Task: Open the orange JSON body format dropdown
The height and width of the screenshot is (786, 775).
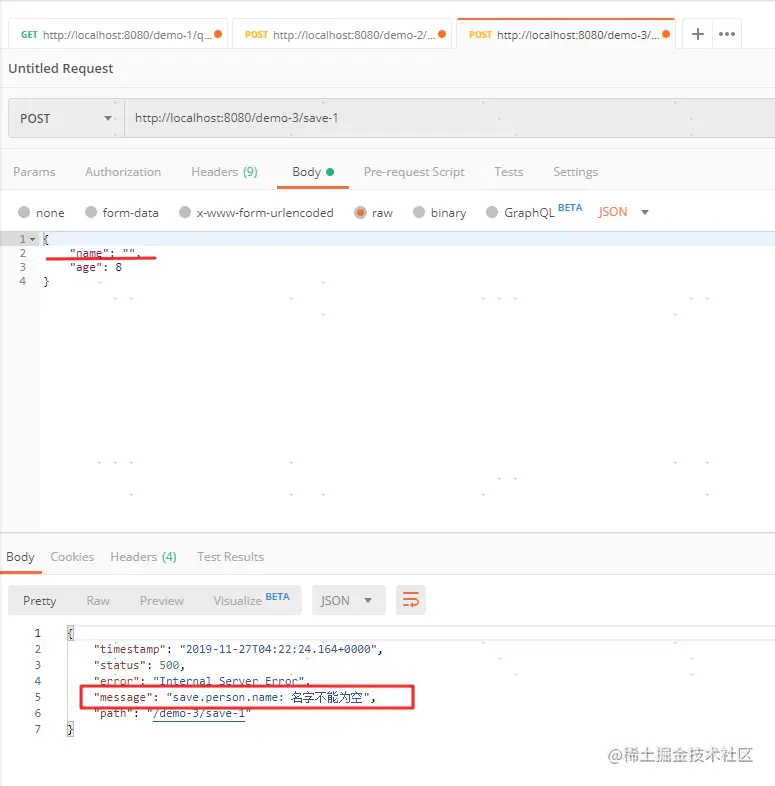Action: click(x=623, y=212)
